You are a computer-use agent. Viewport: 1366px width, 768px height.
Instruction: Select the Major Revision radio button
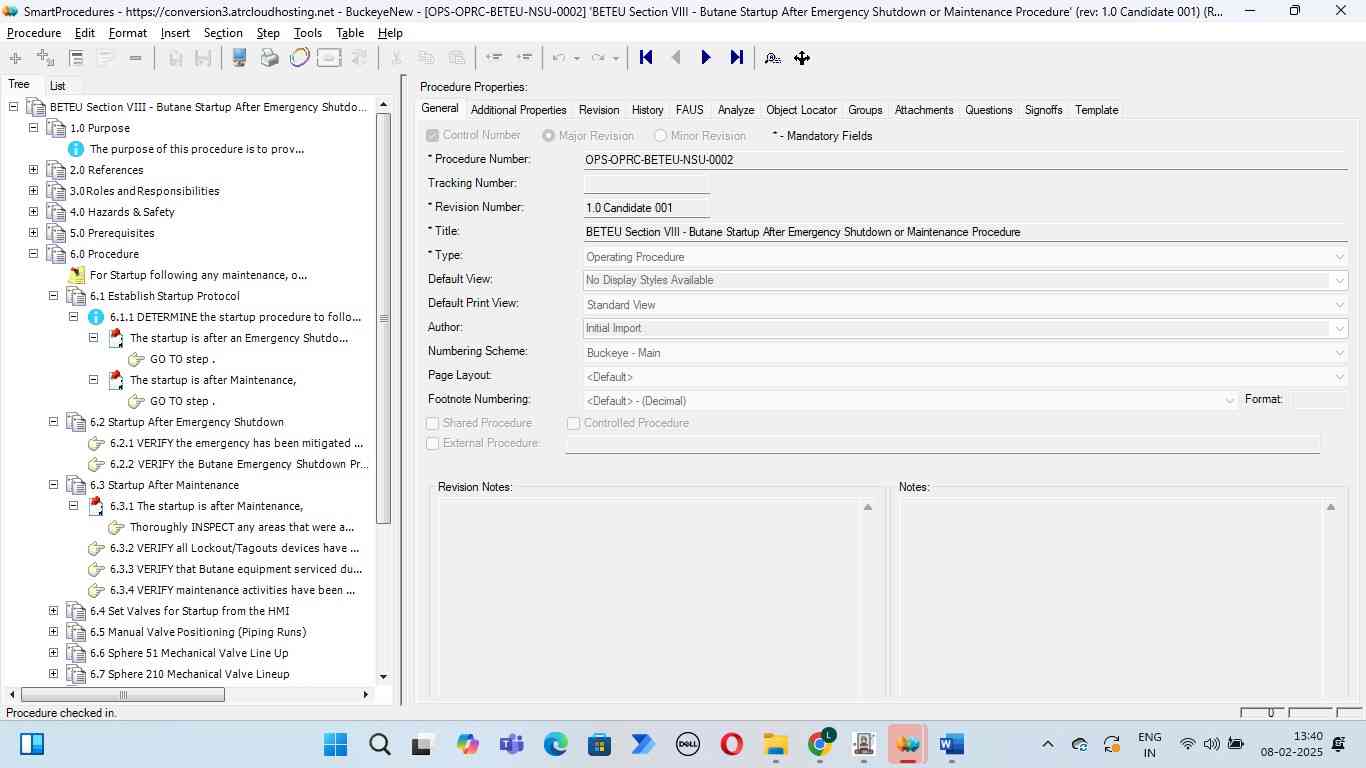548,135
